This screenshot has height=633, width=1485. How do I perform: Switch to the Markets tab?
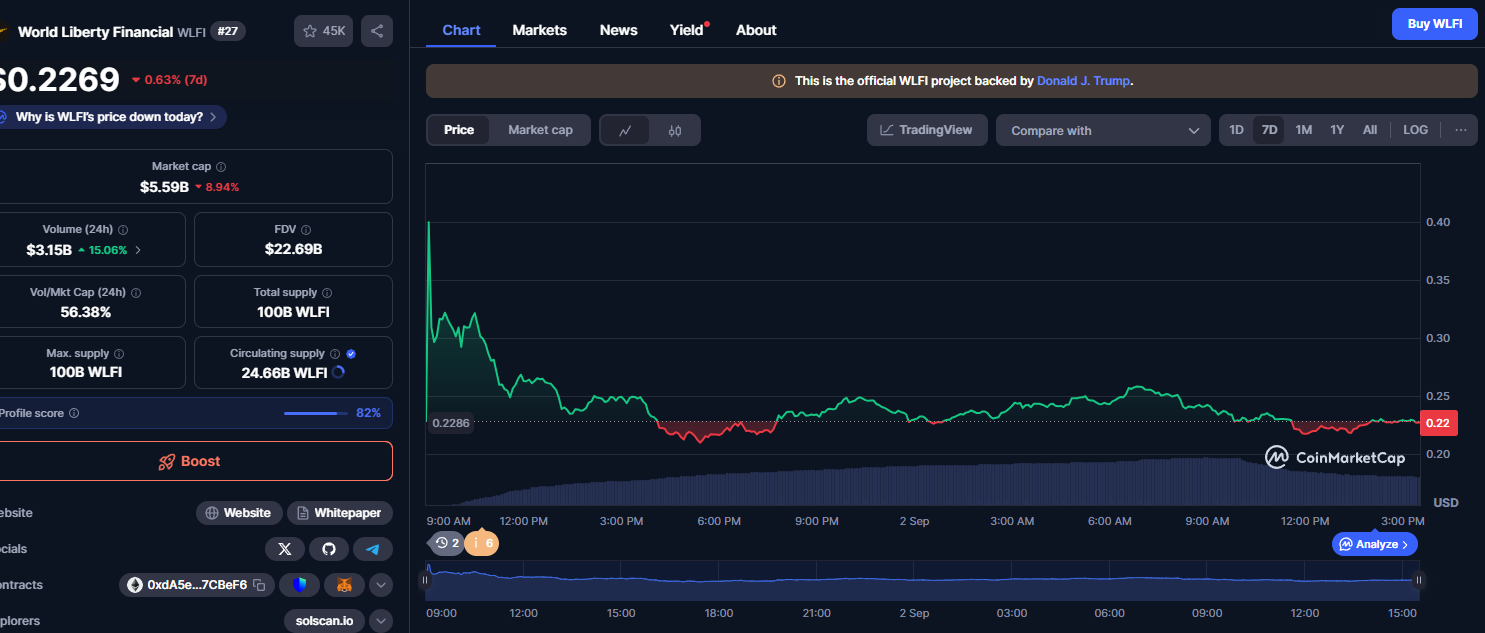(540, 30)
